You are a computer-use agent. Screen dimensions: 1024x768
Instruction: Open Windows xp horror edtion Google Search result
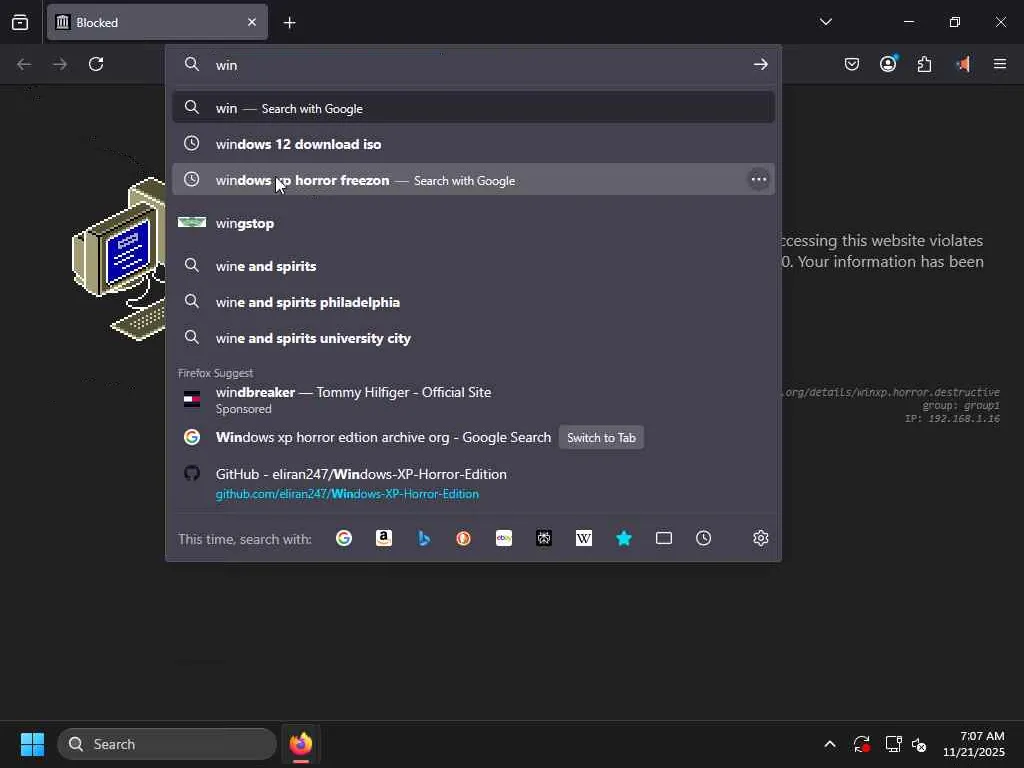383,438
